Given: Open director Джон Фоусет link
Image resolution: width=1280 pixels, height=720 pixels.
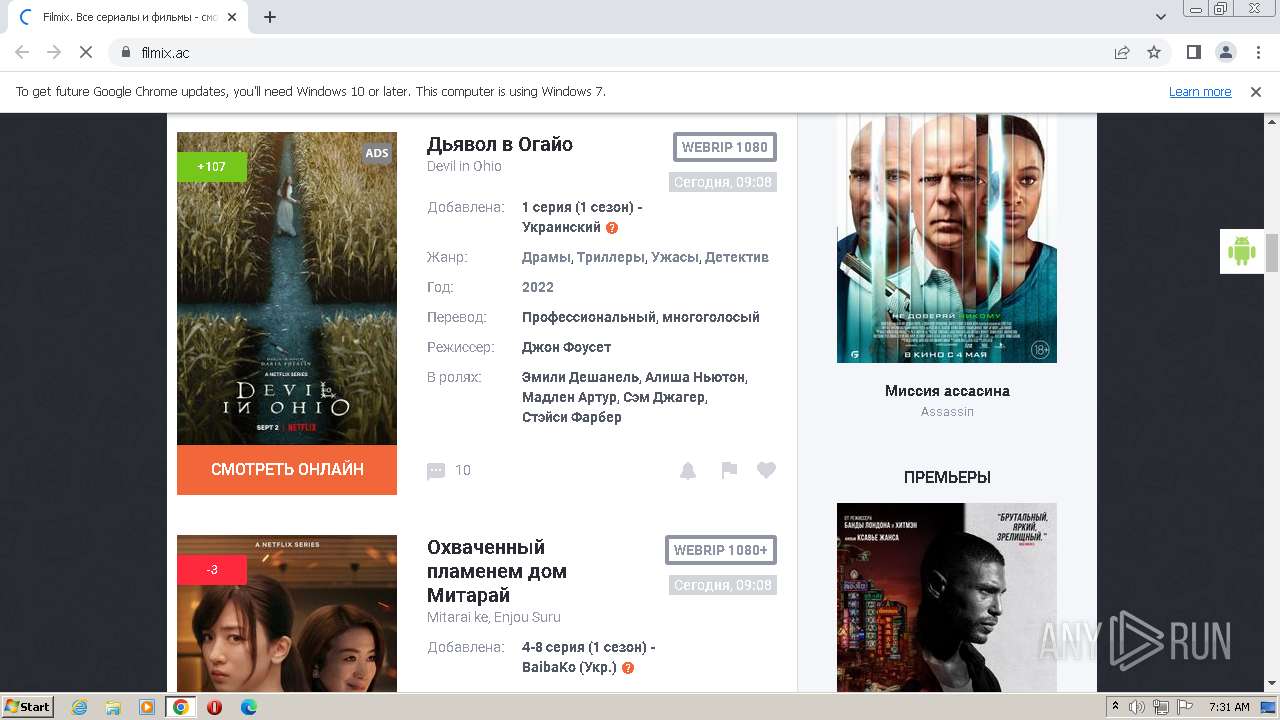Looking at the screenshot, I should tap(566, 347).
